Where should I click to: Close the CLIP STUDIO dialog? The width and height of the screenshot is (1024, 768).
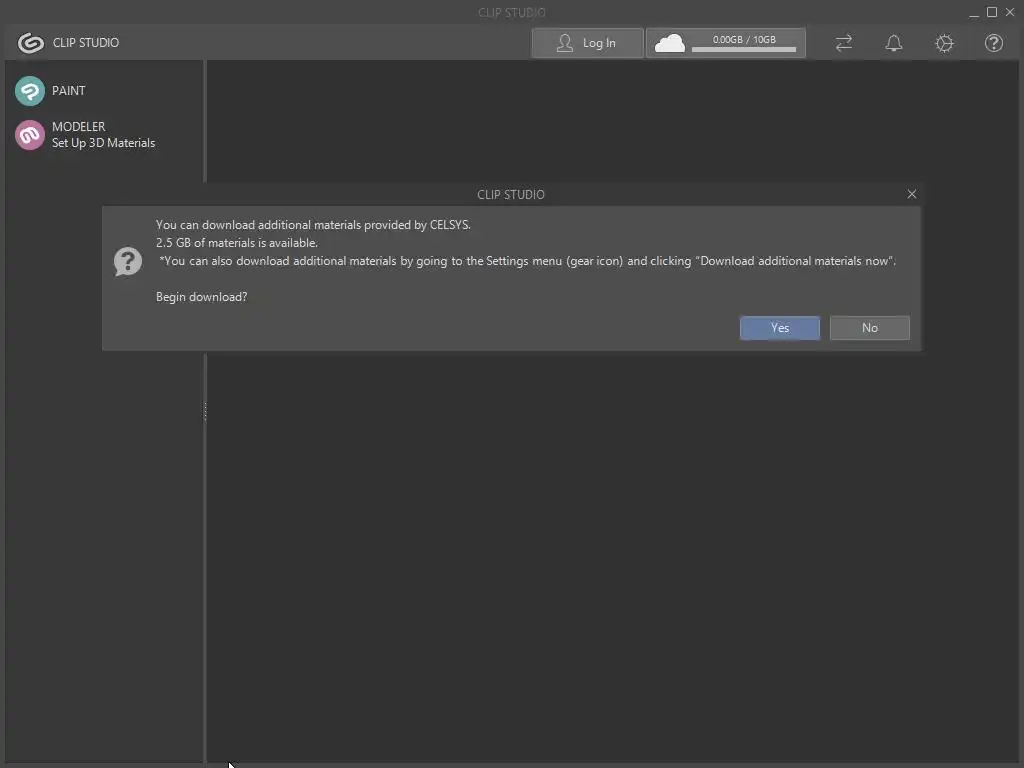click(912, 194)
